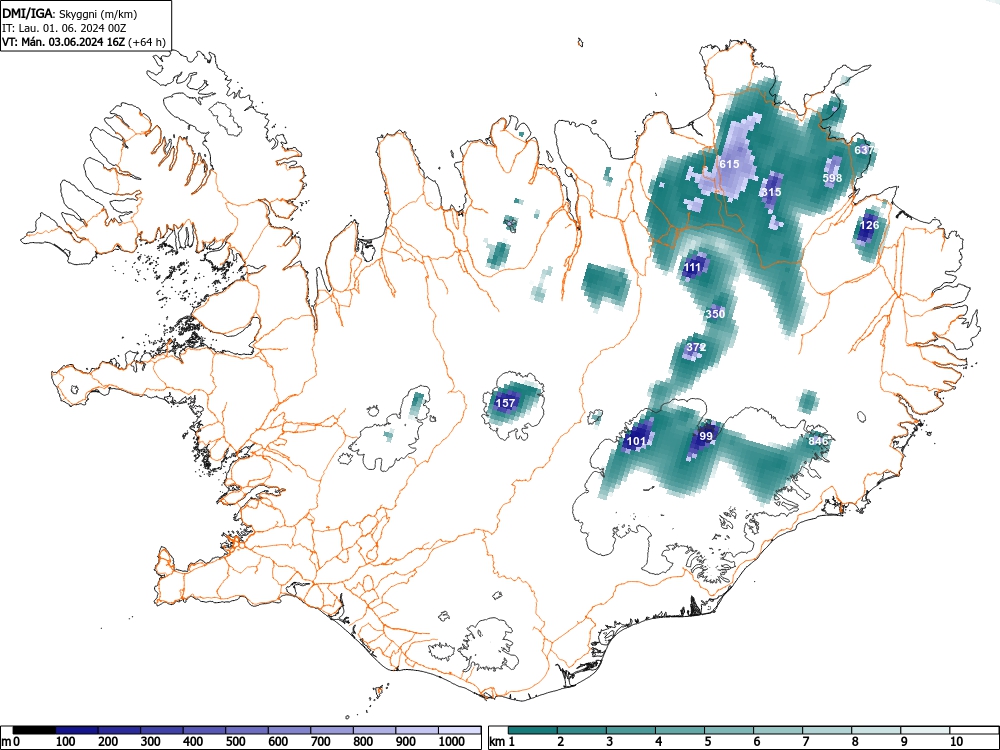Pick the 1–2 km teal legend swatch
Screen dimensions: 1000x750
coord(533,730)
